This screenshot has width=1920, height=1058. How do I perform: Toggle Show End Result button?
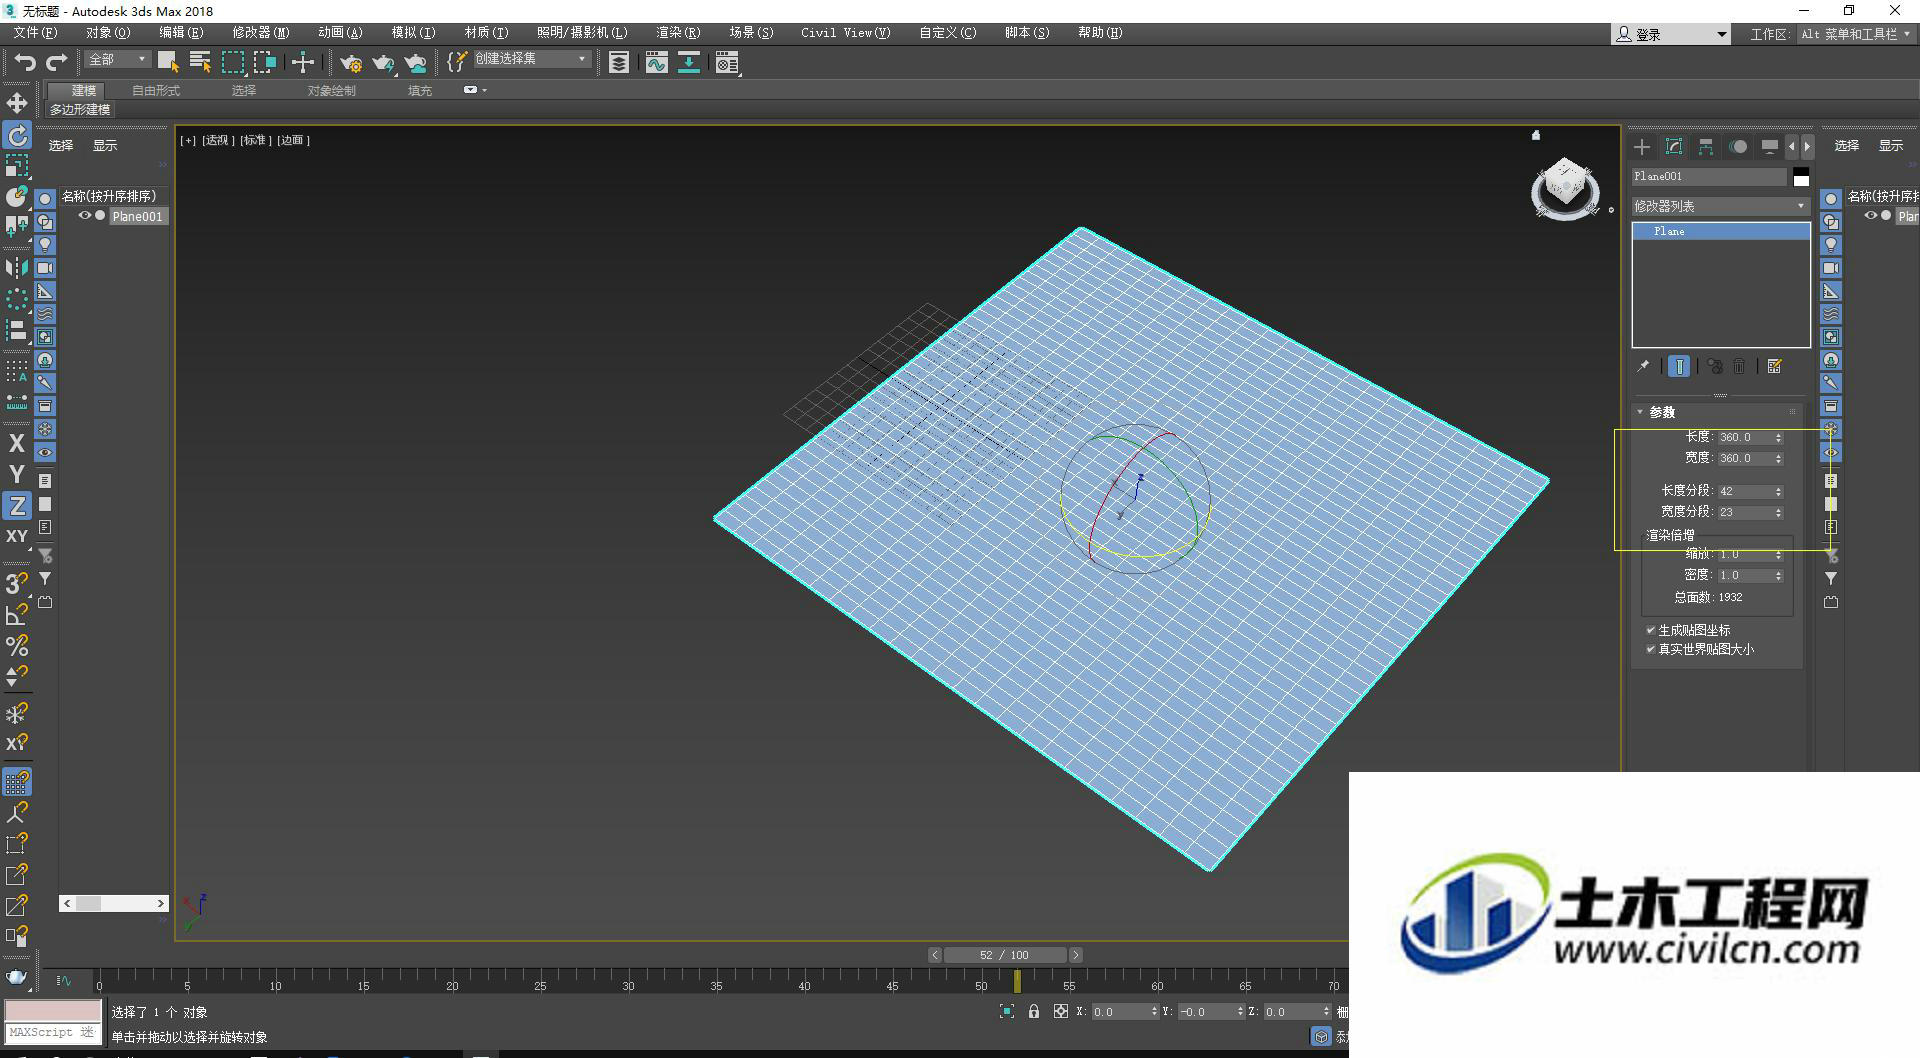[1679, 367]
